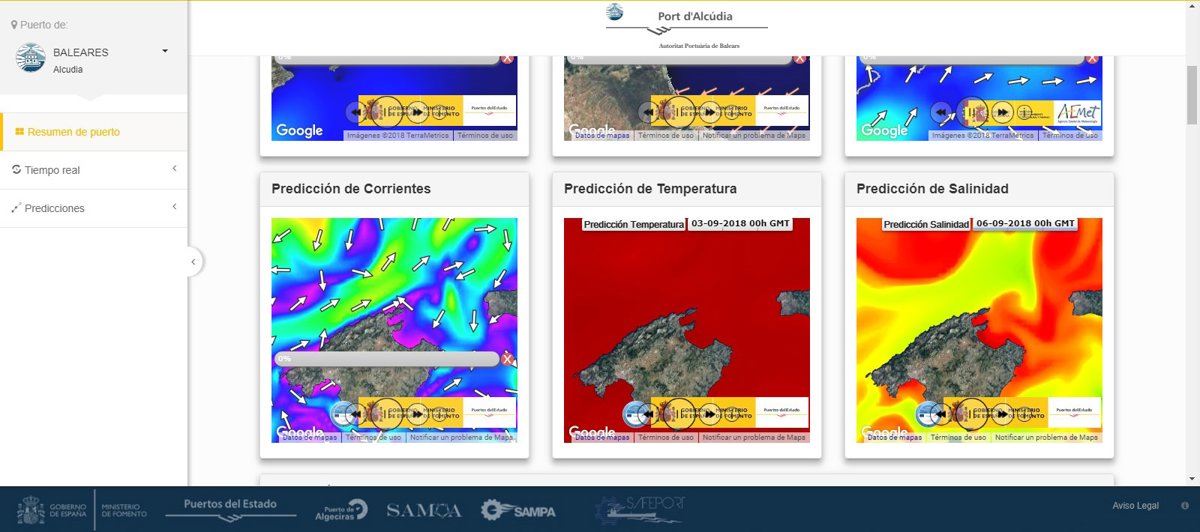
Task: Click the SAMPA logo in footer
Action: [518, 510]
